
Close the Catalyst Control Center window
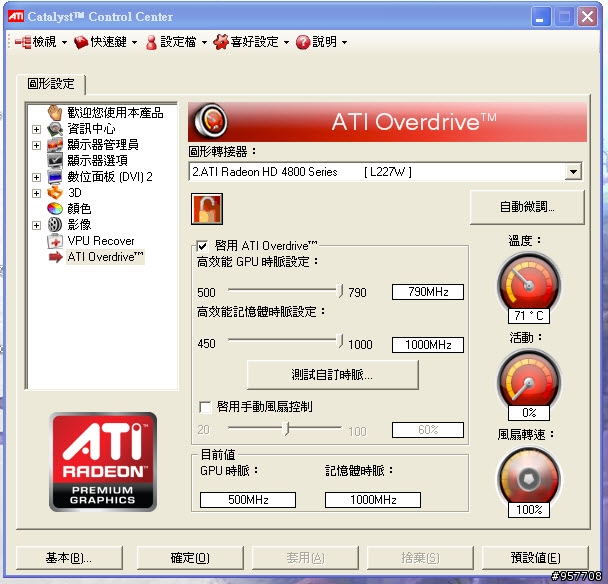pyautogui.click(x=587, y=17)
